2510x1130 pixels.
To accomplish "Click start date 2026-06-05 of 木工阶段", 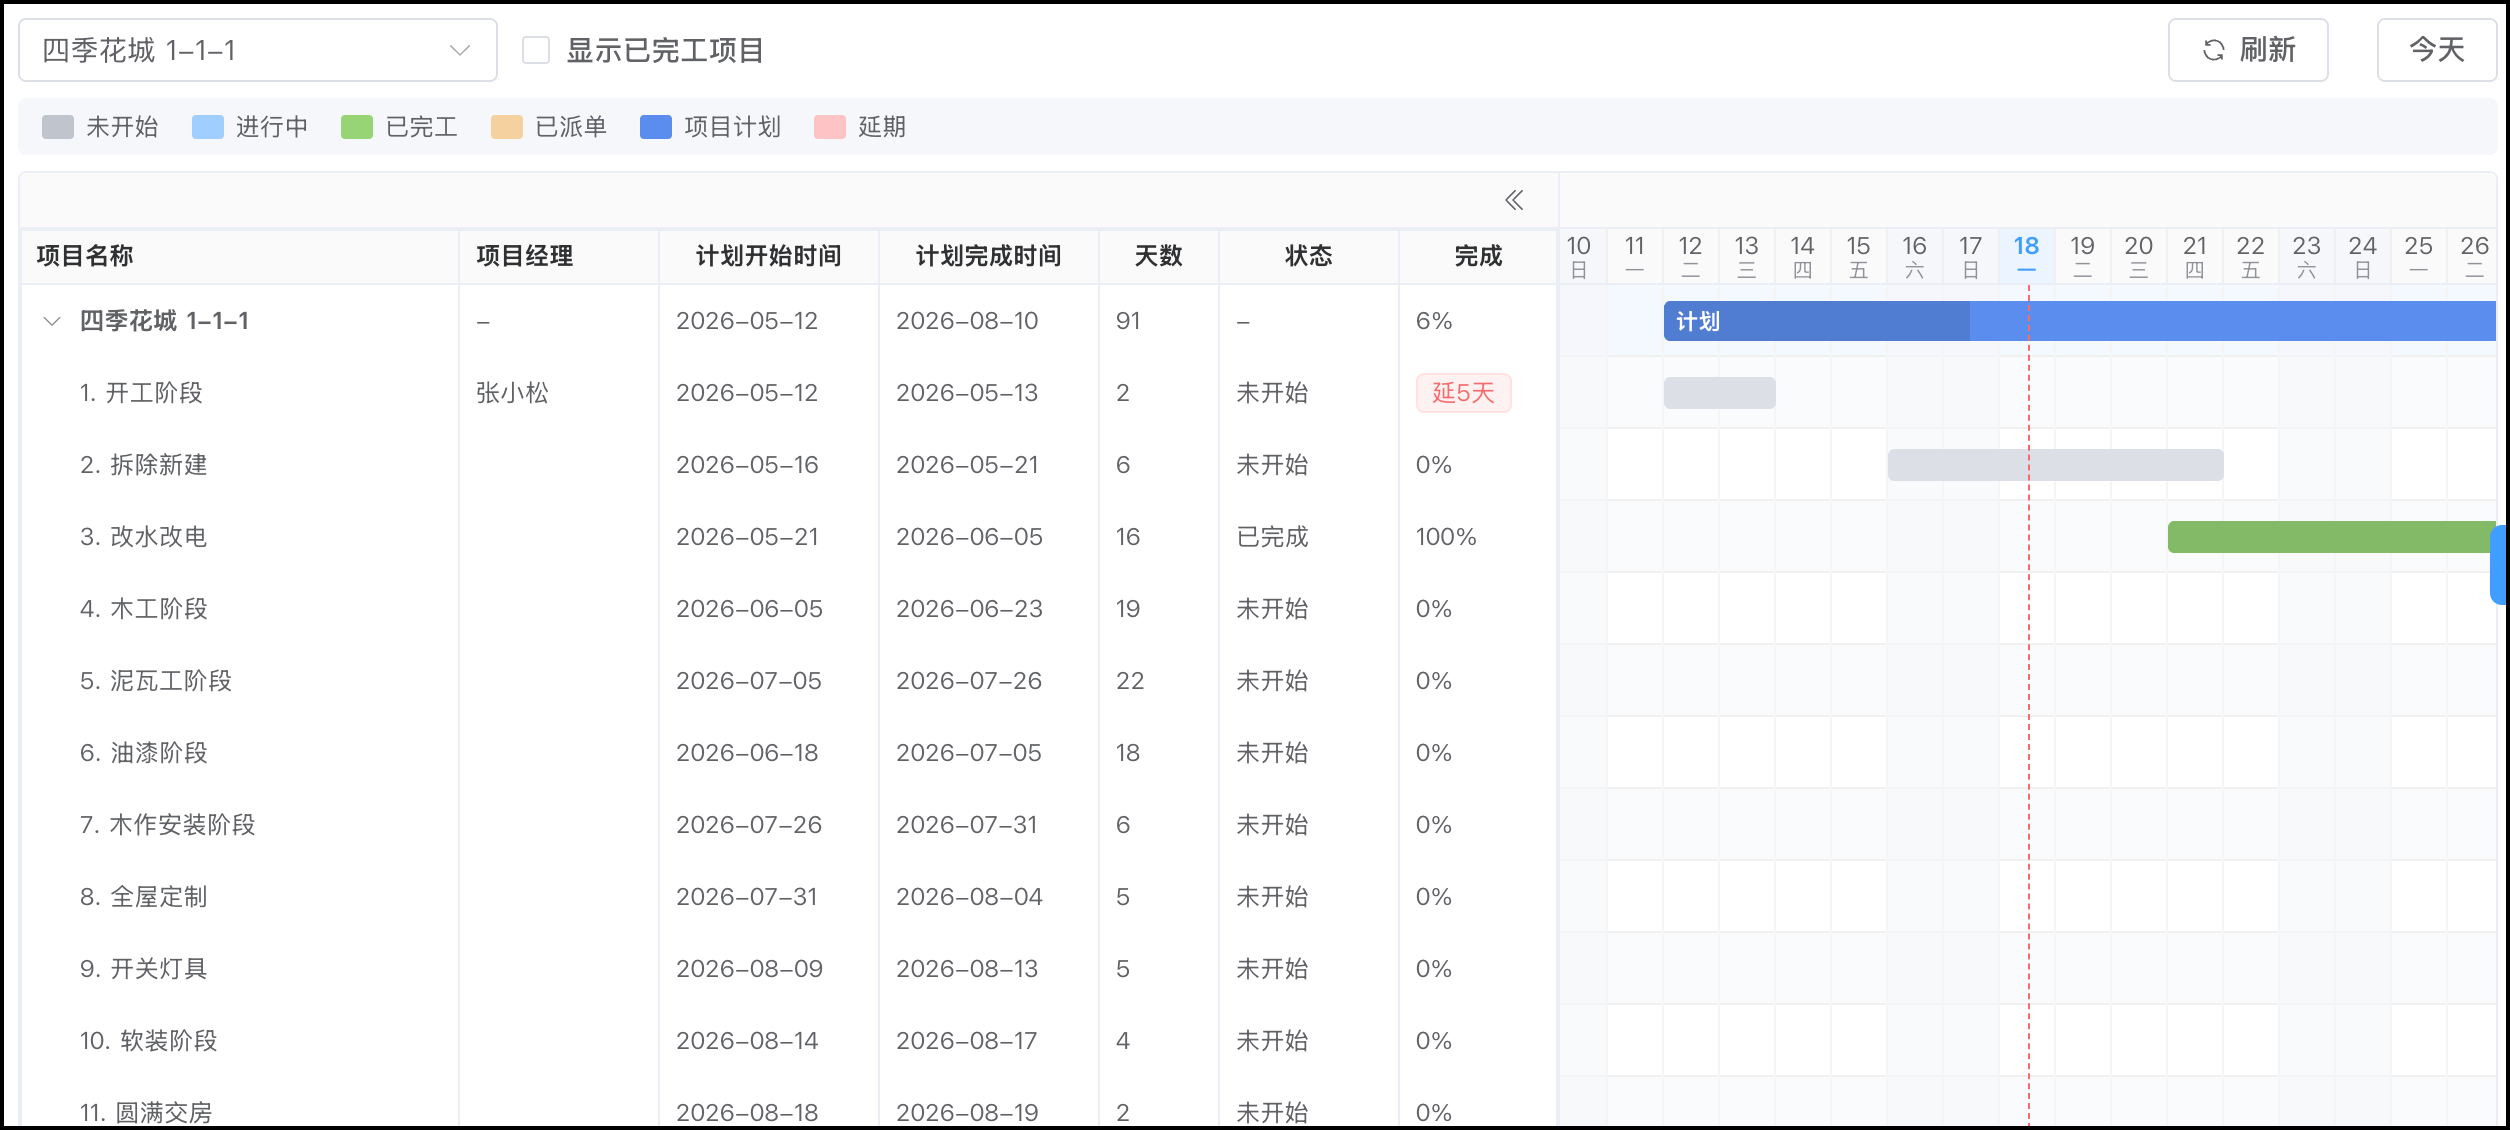I will (x=749, y=609).
